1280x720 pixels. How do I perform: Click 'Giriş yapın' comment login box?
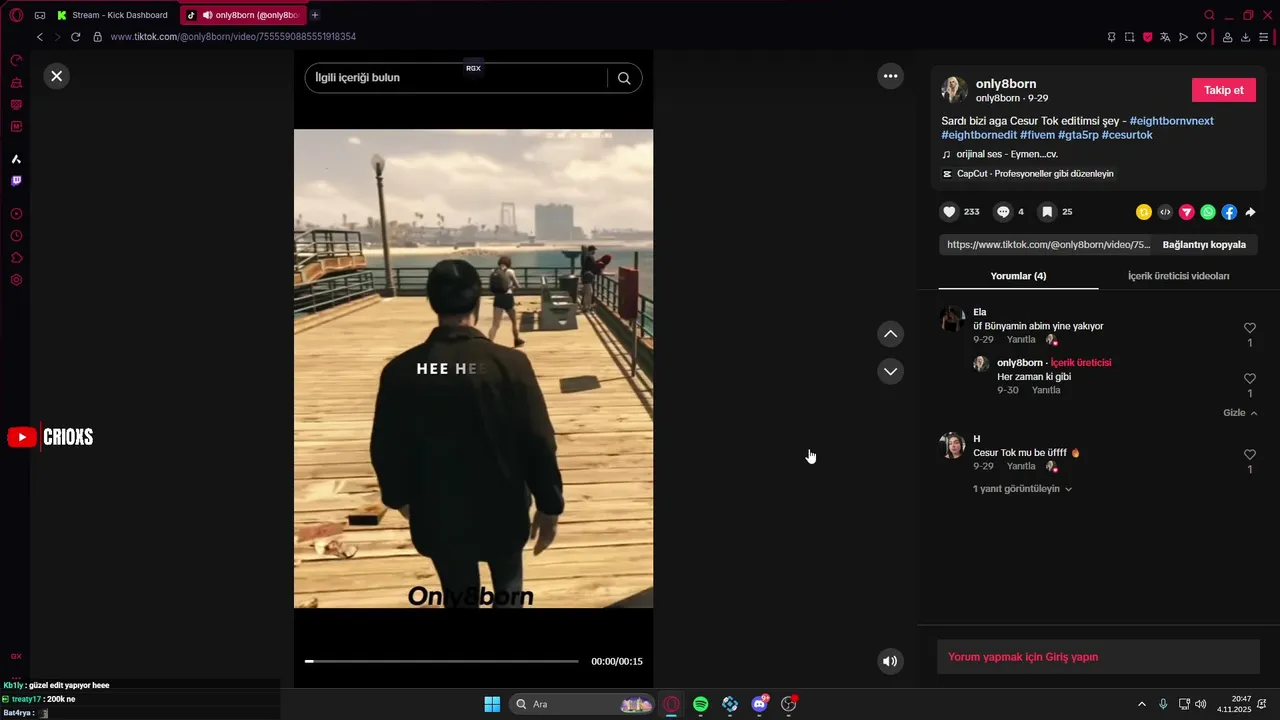pos(1098,657)
